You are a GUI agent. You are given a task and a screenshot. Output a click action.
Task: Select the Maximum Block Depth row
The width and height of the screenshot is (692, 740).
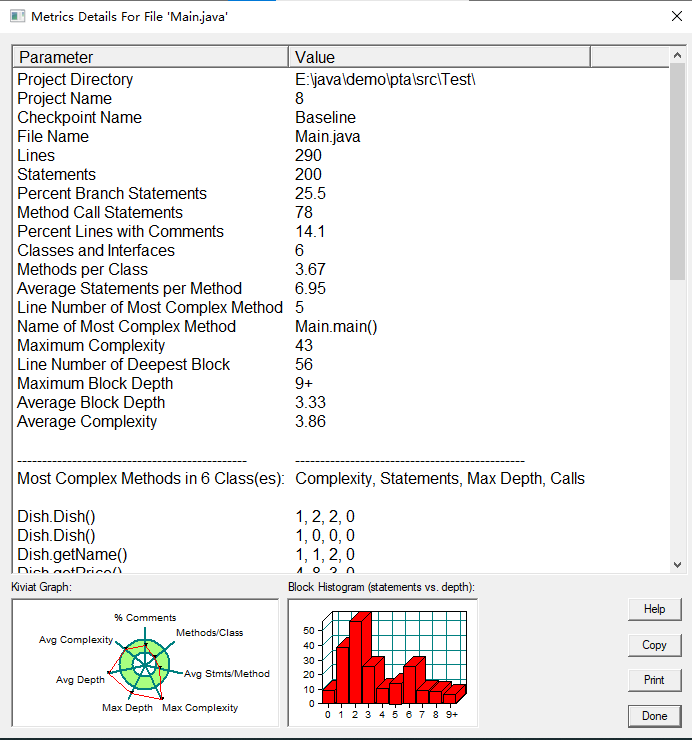point(340,384)
